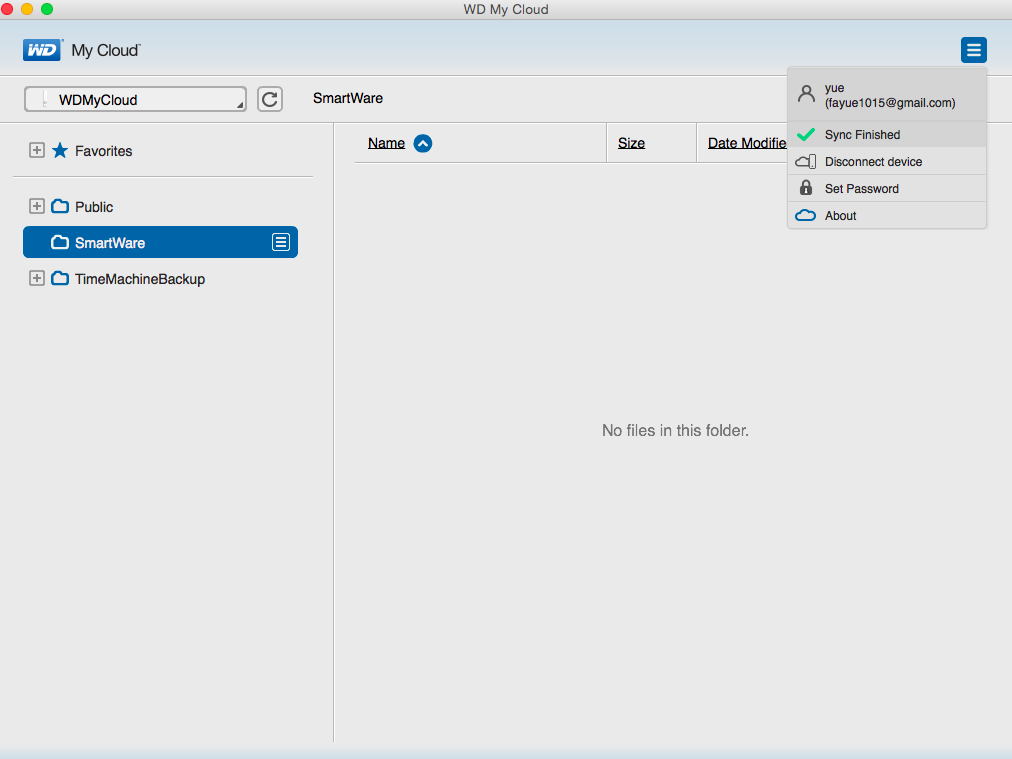
Task: Click the My Cloud title text
Action: coord(106,50)
